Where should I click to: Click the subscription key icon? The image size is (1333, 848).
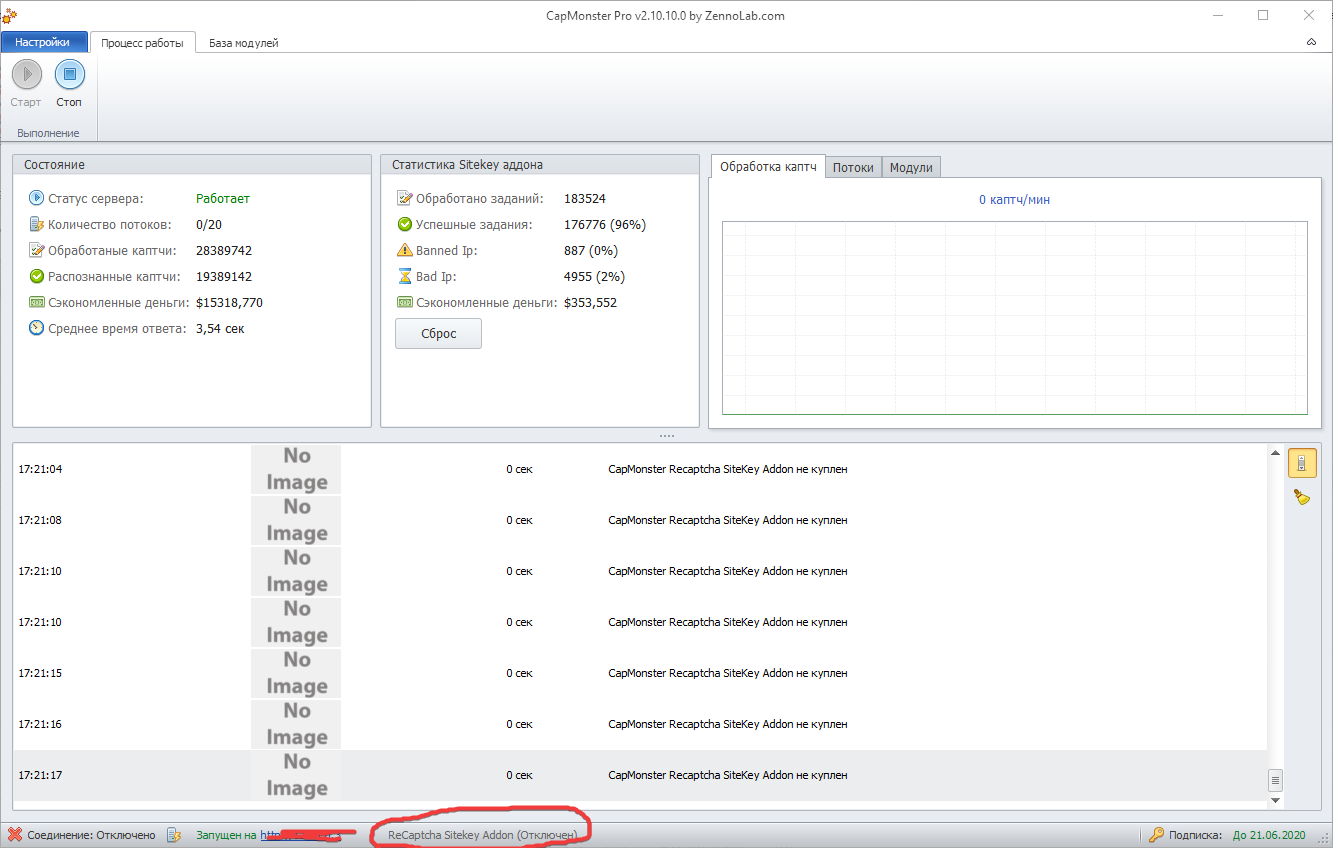[x=1156, y=834]
